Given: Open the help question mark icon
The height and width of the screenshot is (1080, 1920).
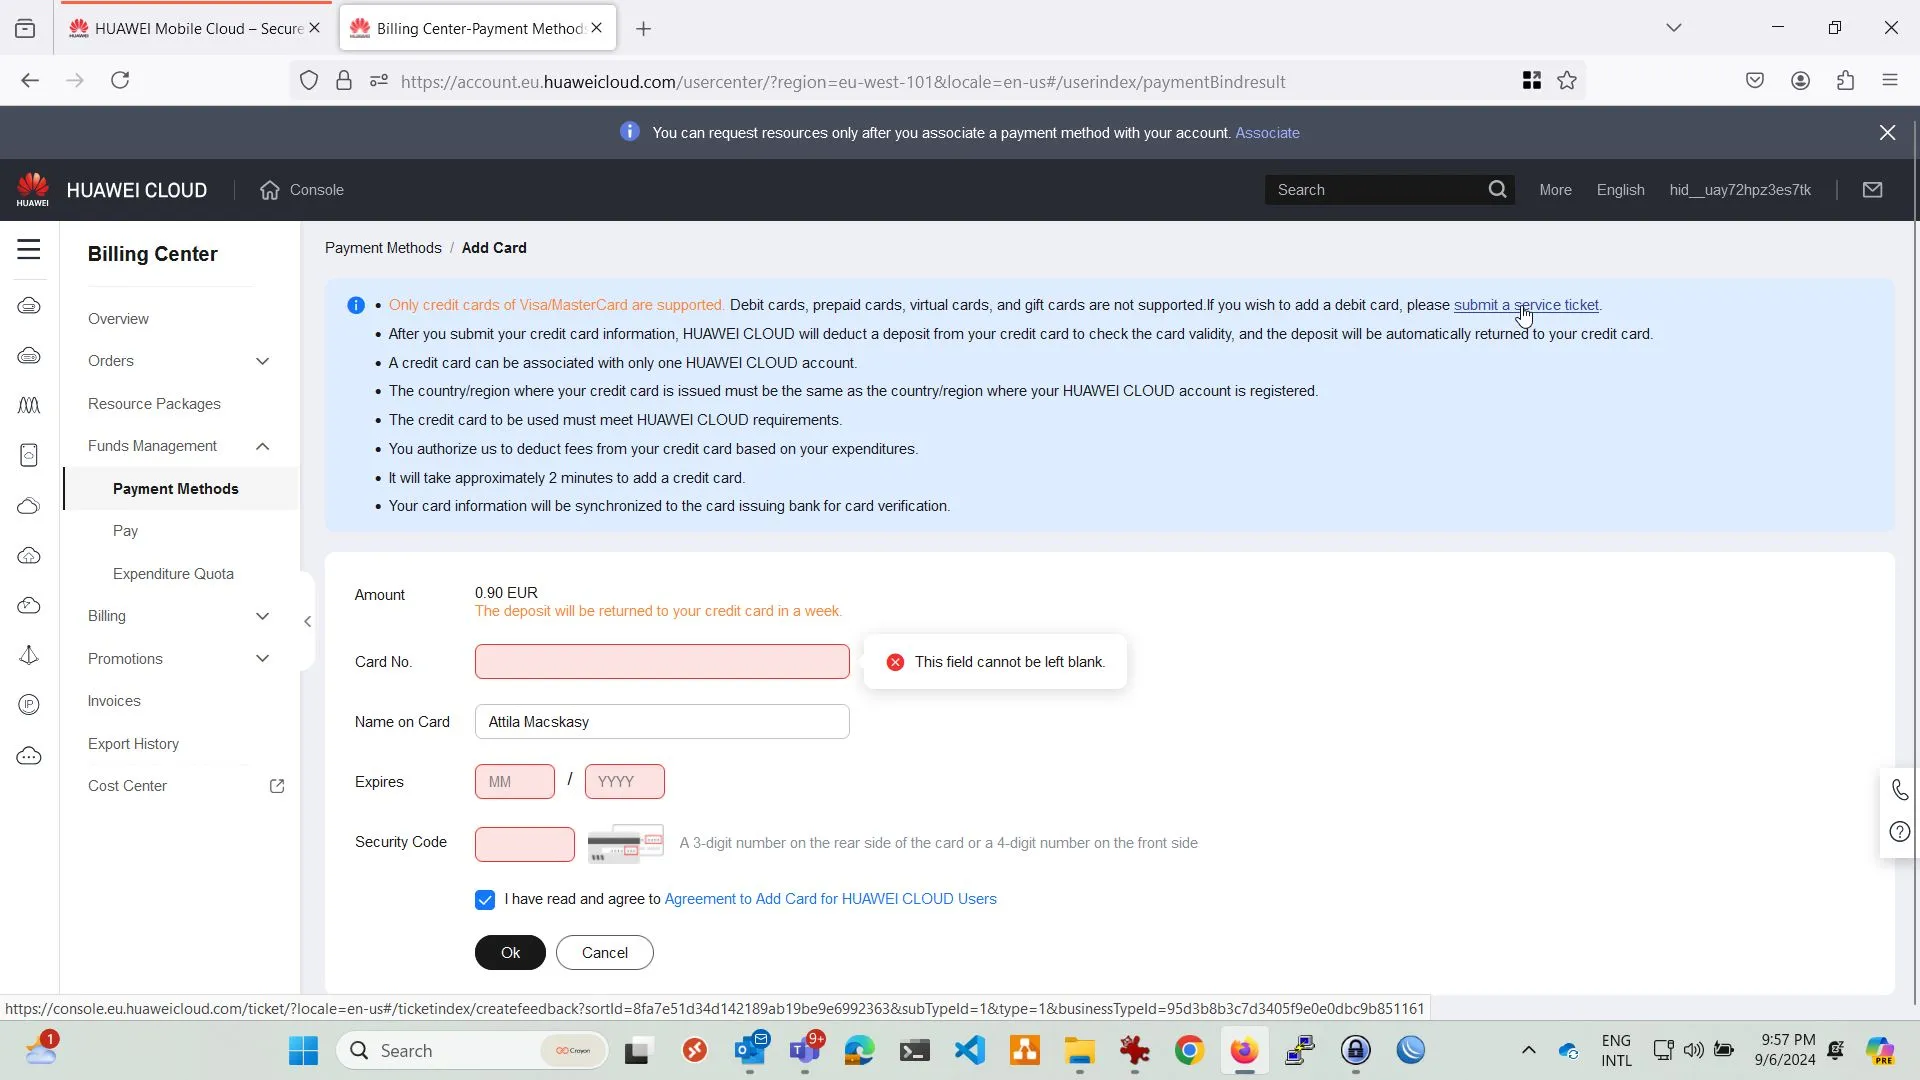Looking at the screenshot, I should pyautogui.click(x=1900, y=832).
